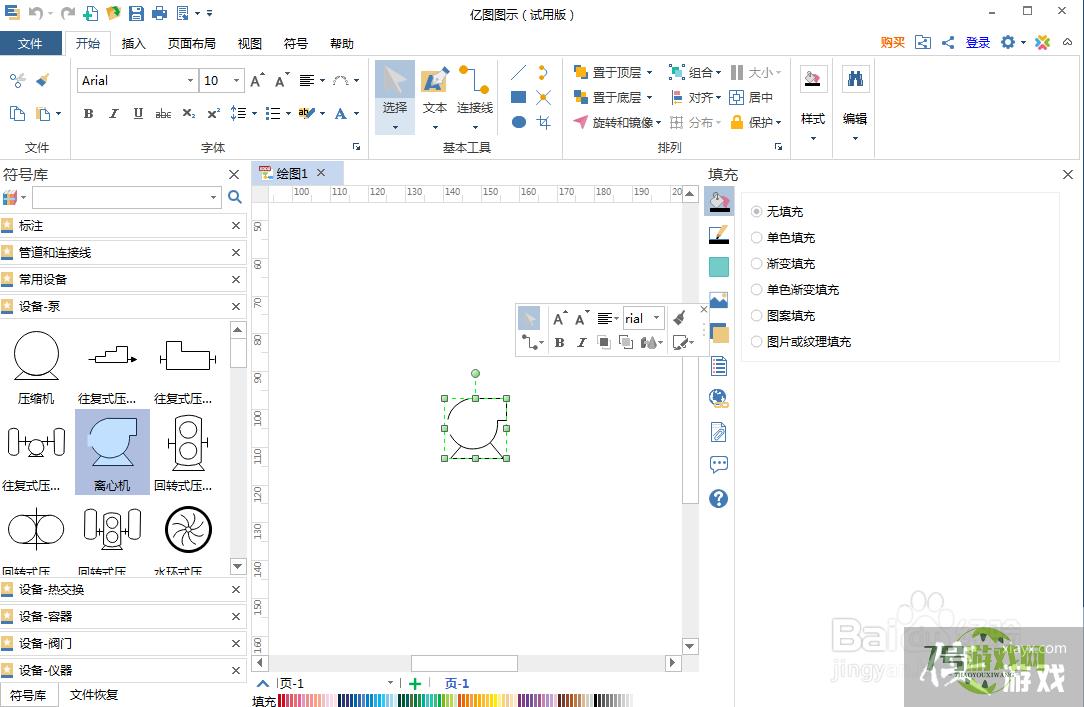1084x707 pixels.
Task: Switch to the 页面布局 ribbon tab
Action: [191, 44]
